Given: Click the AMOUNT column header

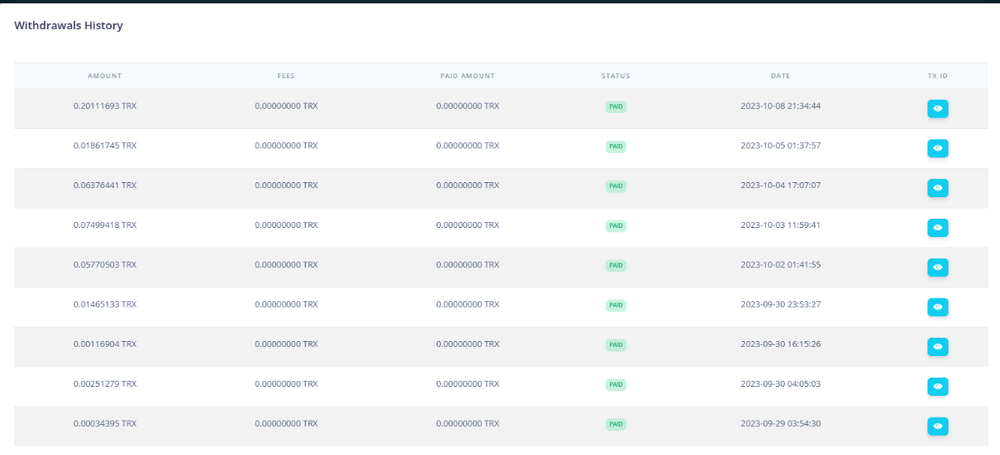Looking at the screenshot, I should tap(105, 76).
